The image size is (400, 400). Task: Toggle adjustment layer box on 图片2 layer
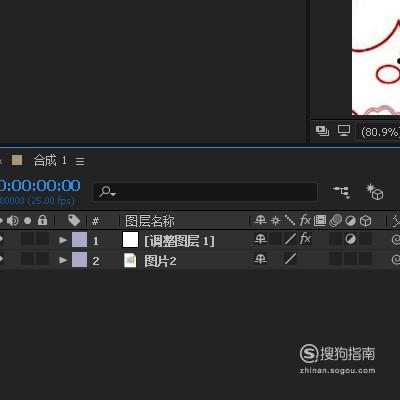coord(350,259)
